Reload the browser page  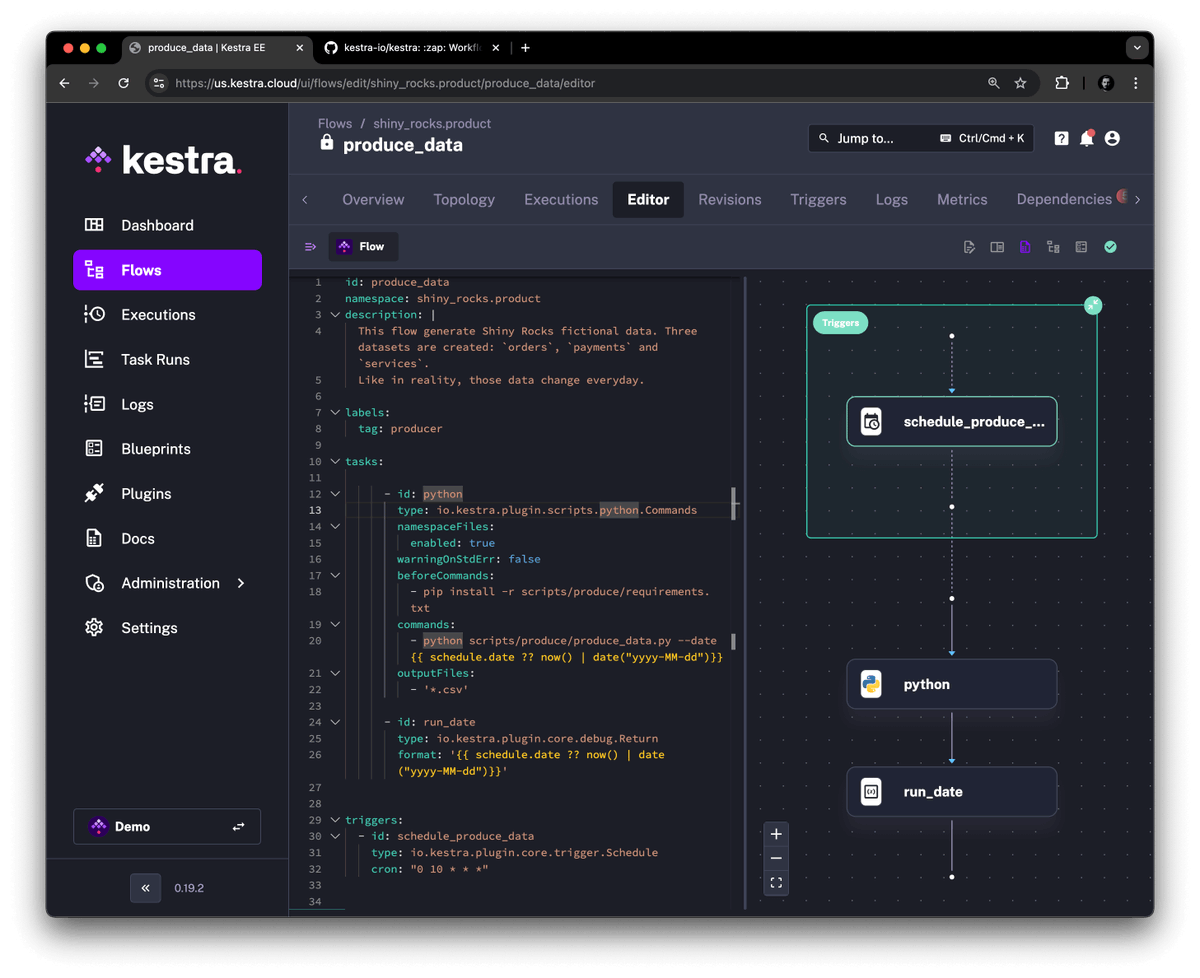123,83
